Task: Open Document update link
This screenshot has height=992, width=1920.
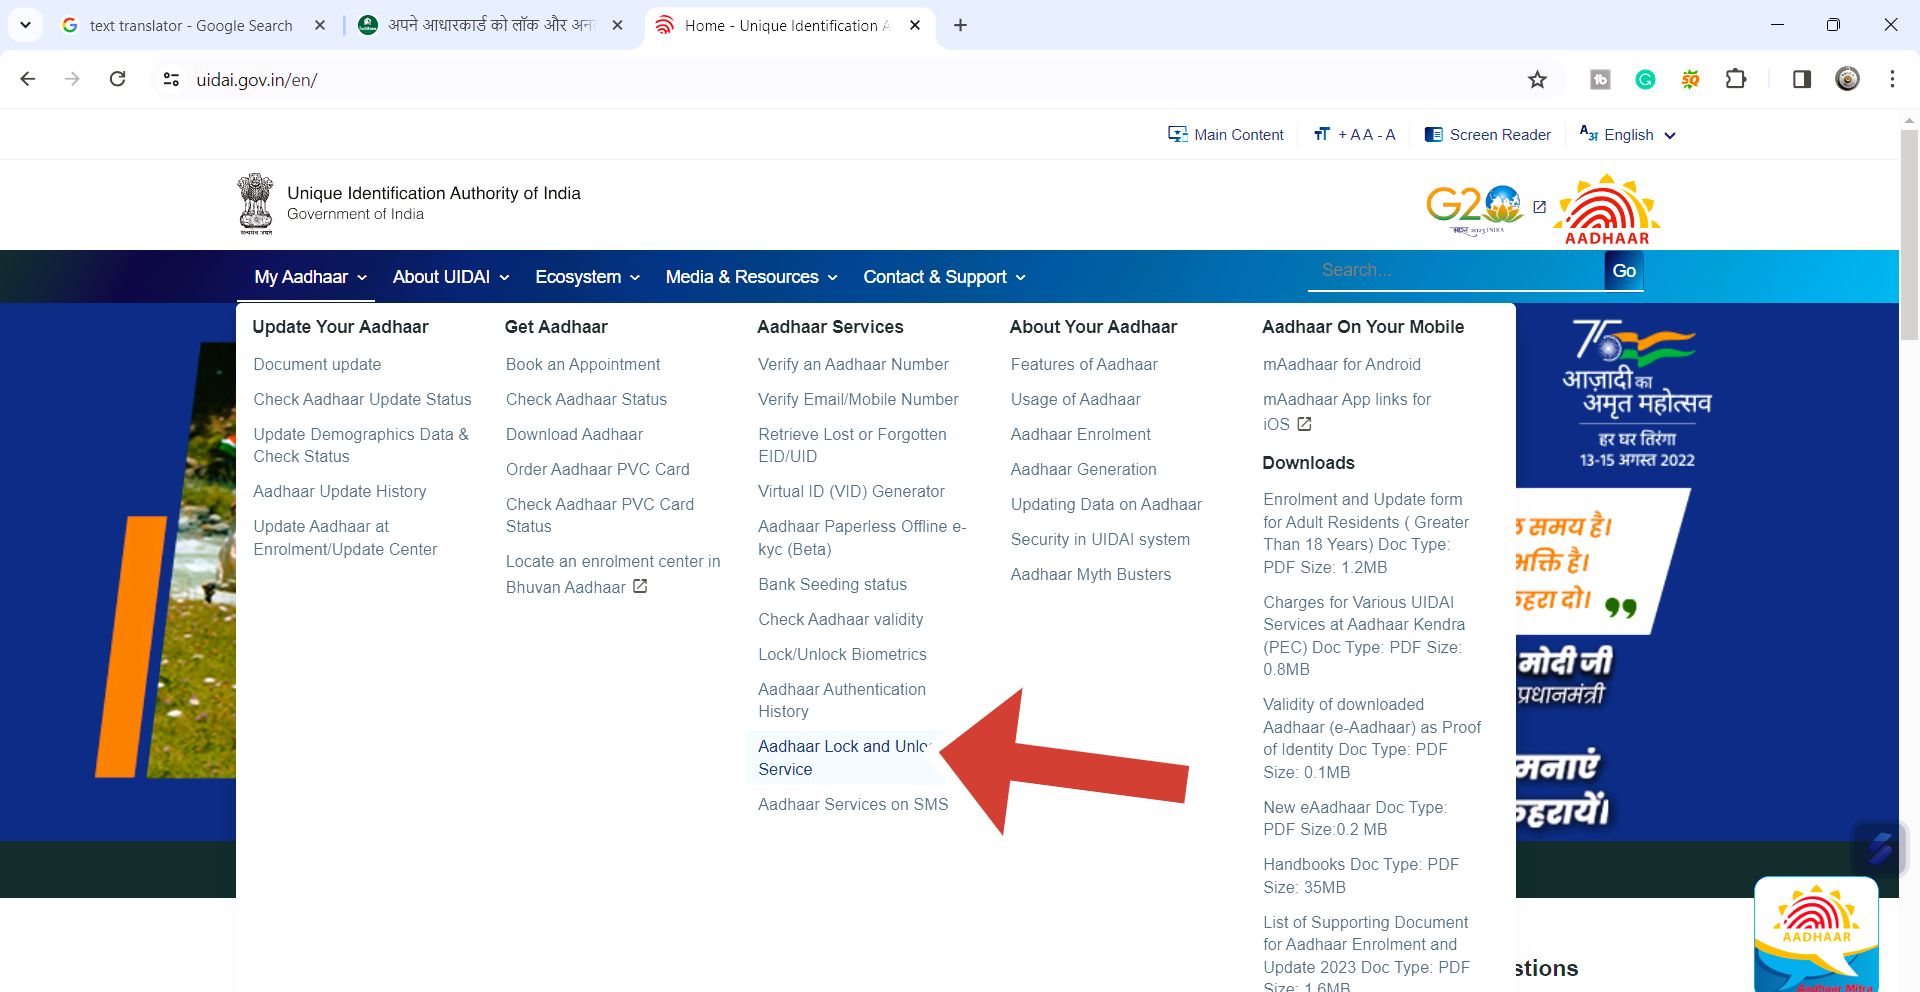Action: pos(317,364)
